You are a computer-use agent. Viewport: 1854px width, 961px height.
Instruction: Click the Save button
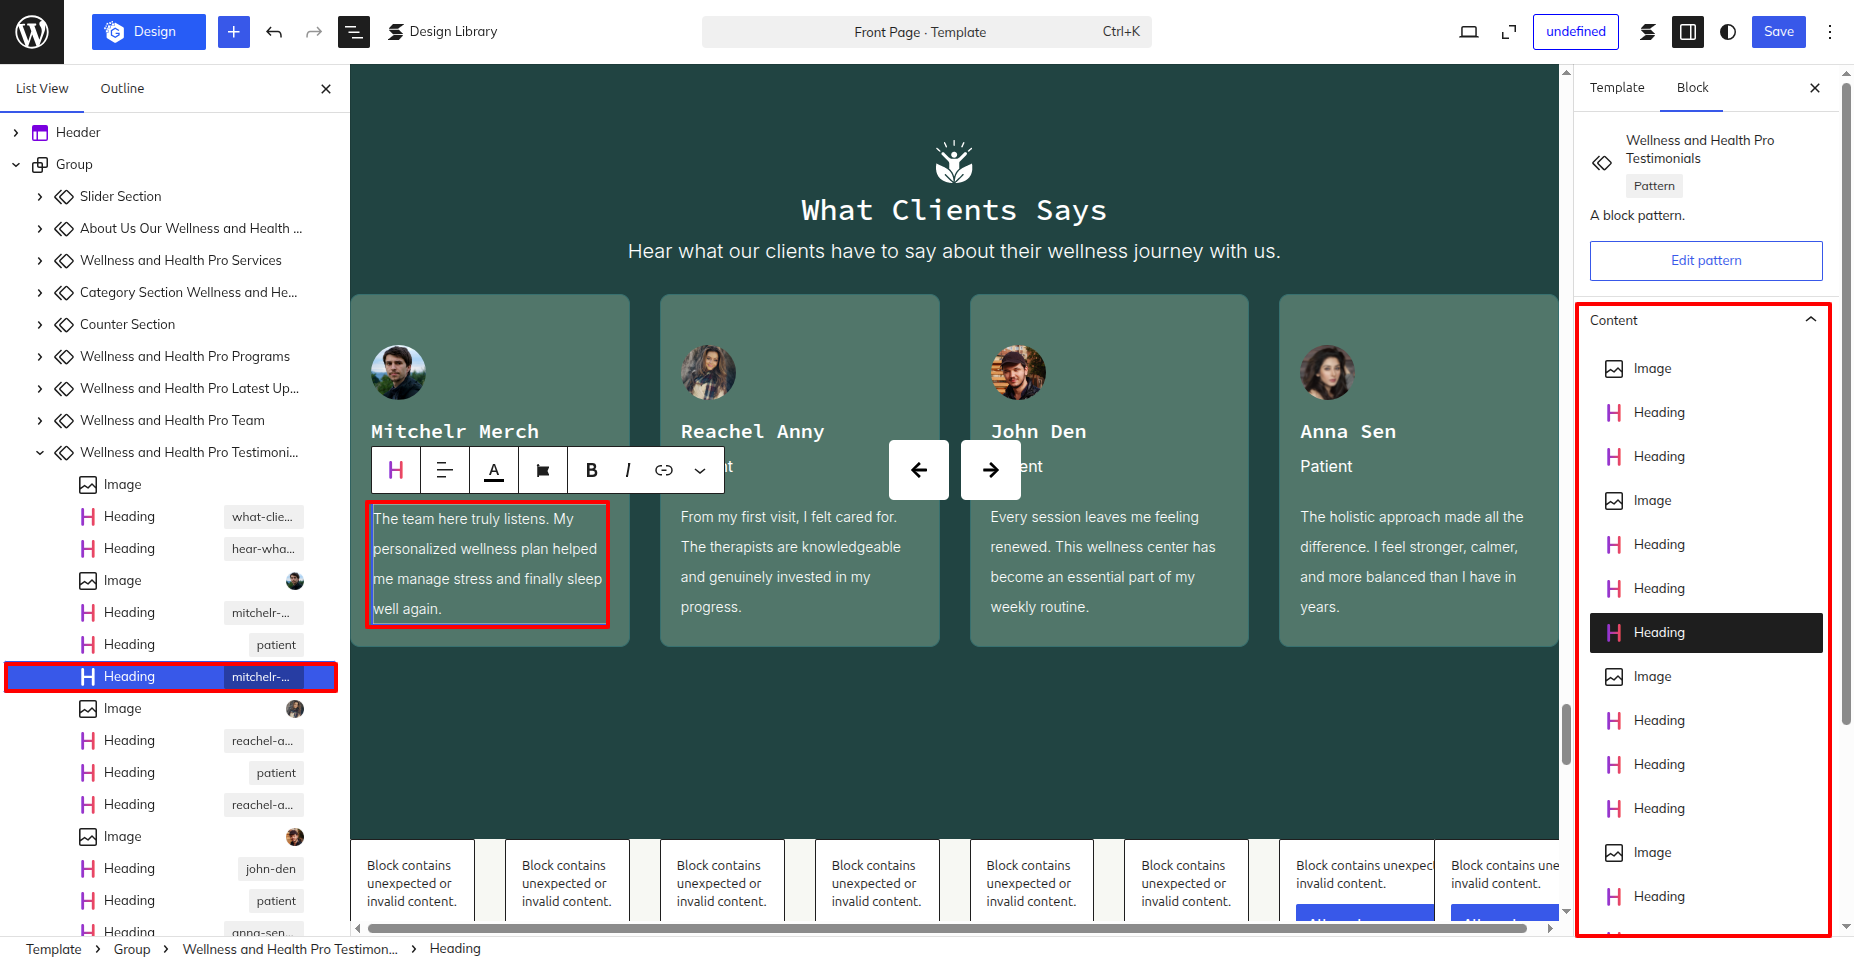[x=1779, y=32]
